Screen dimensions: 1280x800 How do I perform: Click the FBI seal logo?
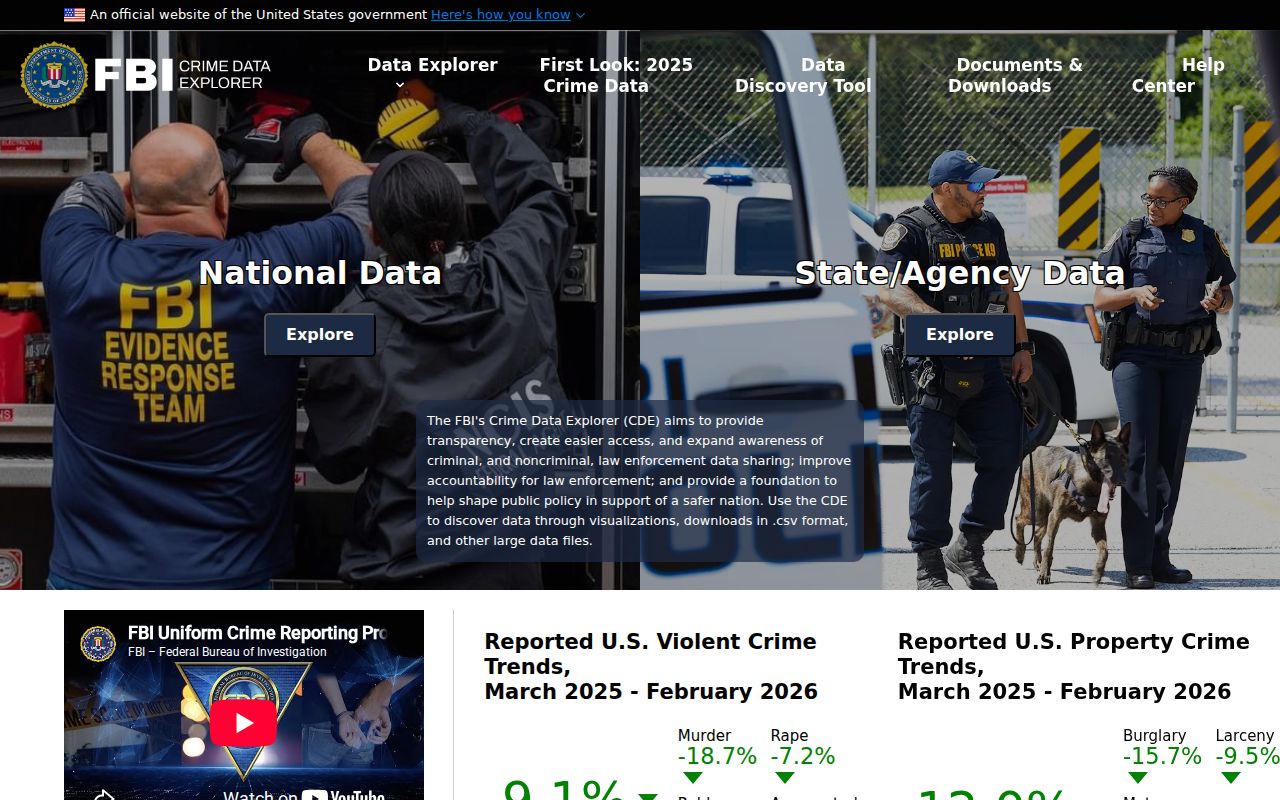[x=54, y=75]
